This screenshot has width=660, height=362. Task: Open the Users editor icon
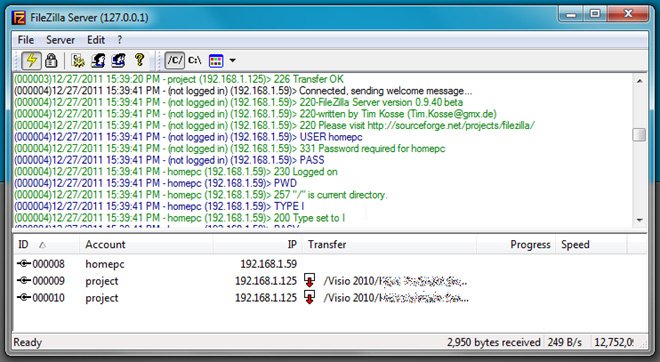click(x=98, y=61)
